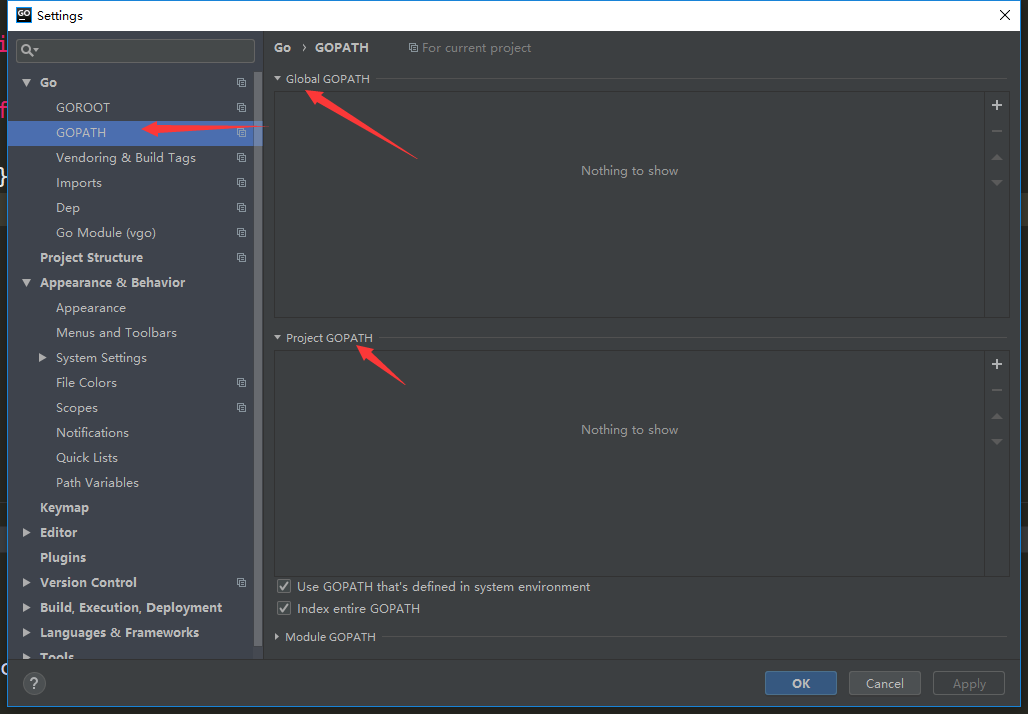The height and width of the screenshot is (714, 1028).
Task: Click the project icon beside Imports
Action: pyautogui.click(x=241, y=182)
